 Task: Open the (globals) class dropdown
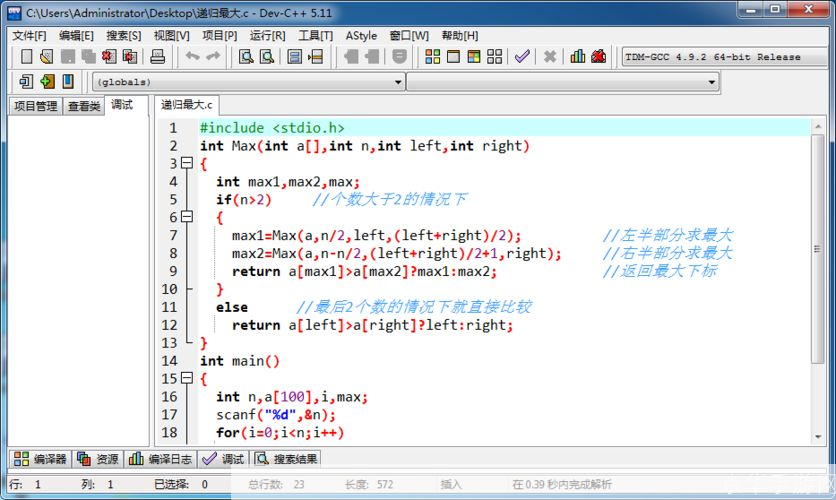248,82
